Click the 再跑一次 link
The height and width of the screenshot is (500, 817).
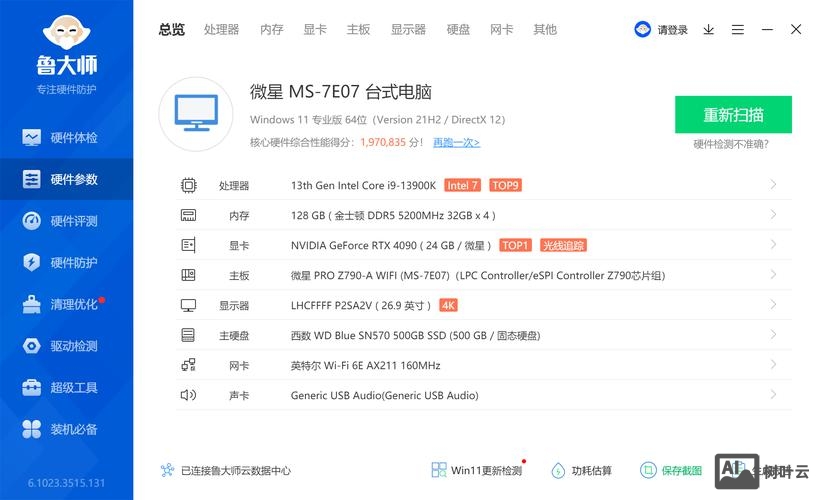(456, 142)
